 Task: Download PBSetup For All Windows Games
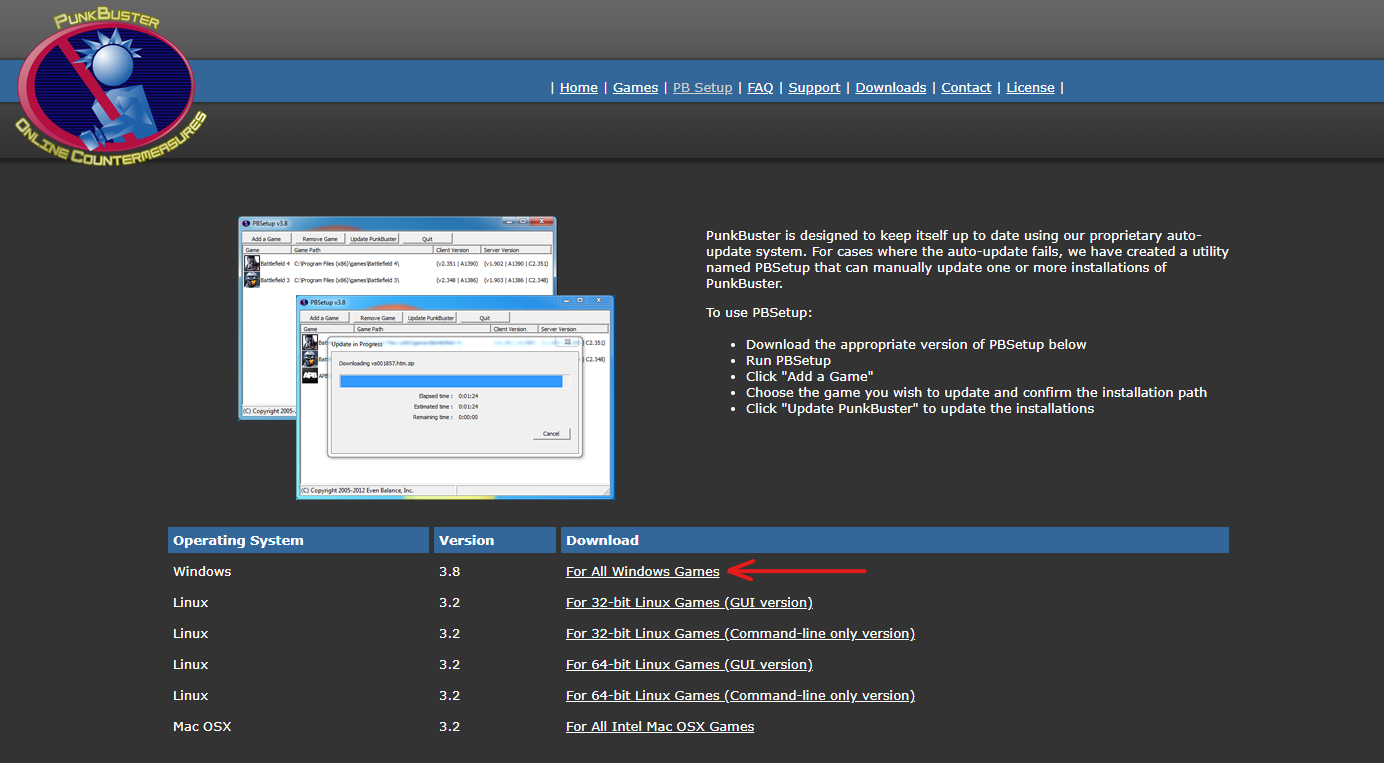click(x=642, y=572)
